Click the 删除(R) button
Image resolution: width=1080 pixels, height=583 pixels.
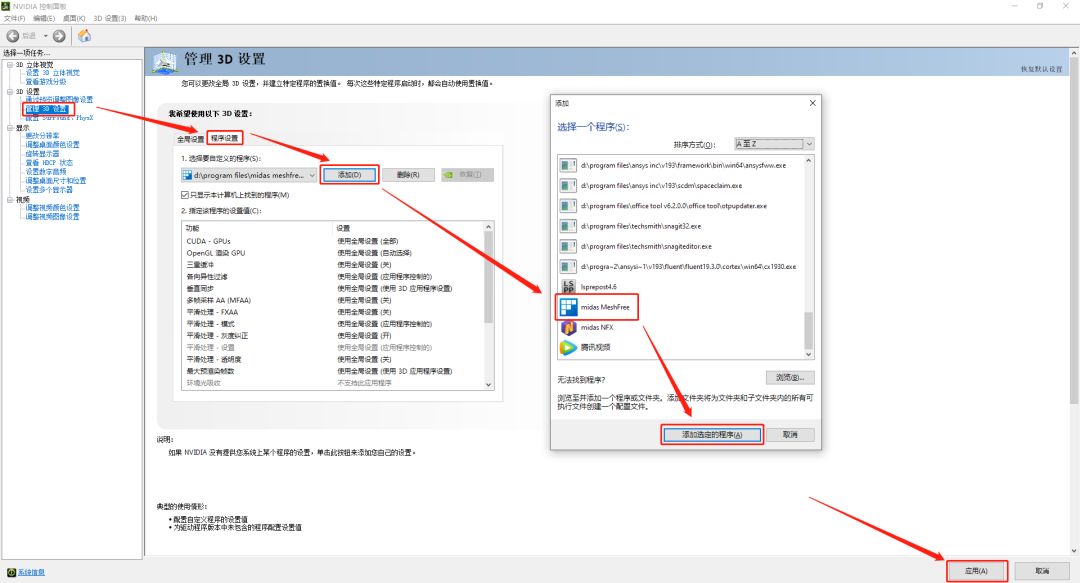[x=408, y=175]
